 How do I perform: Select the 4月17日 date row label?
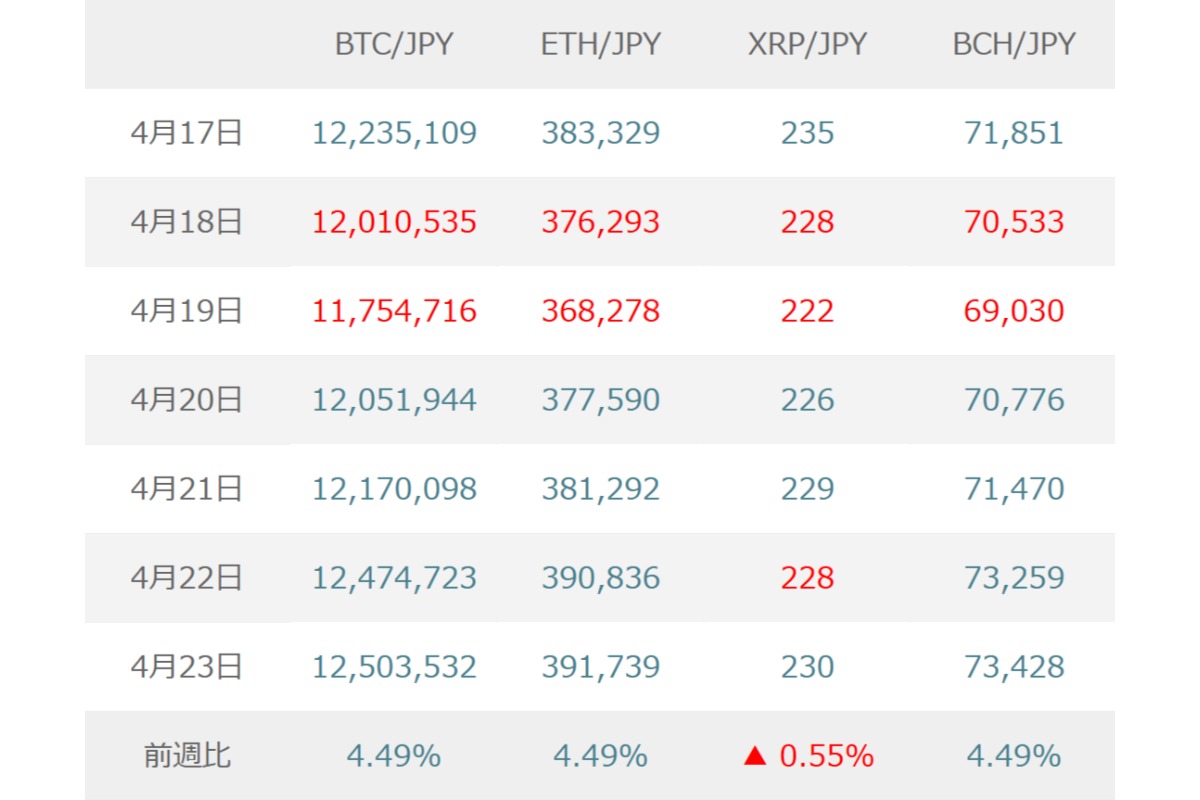pos(187,133)
